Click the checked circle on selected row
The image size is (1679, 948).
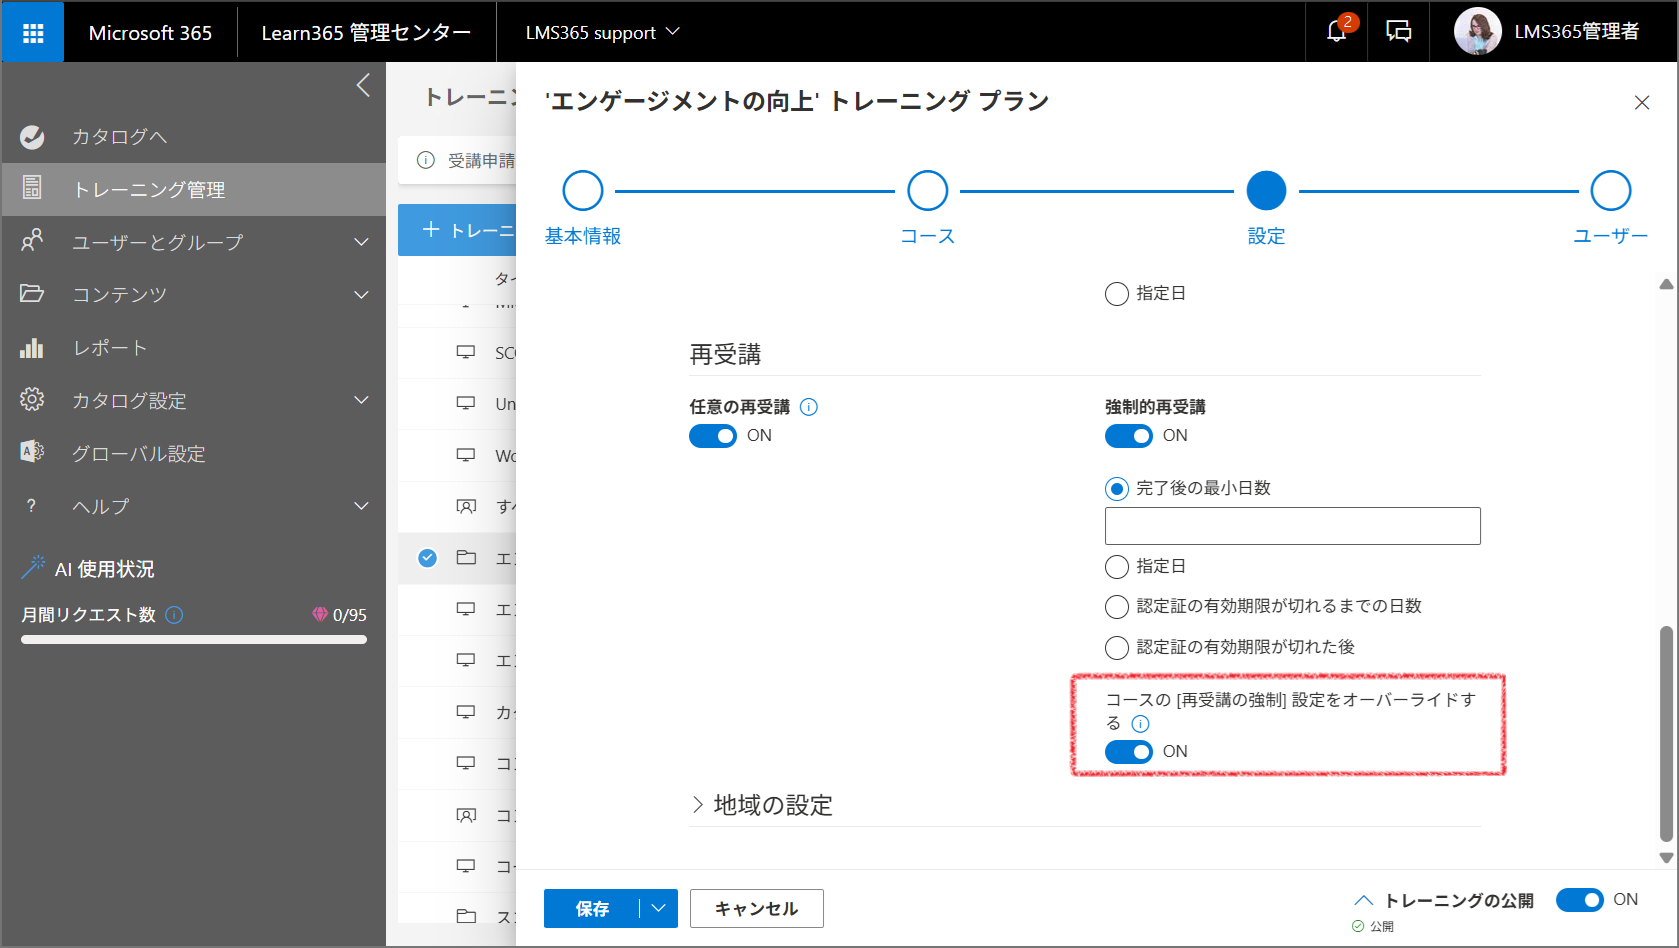tap(427, 558)
